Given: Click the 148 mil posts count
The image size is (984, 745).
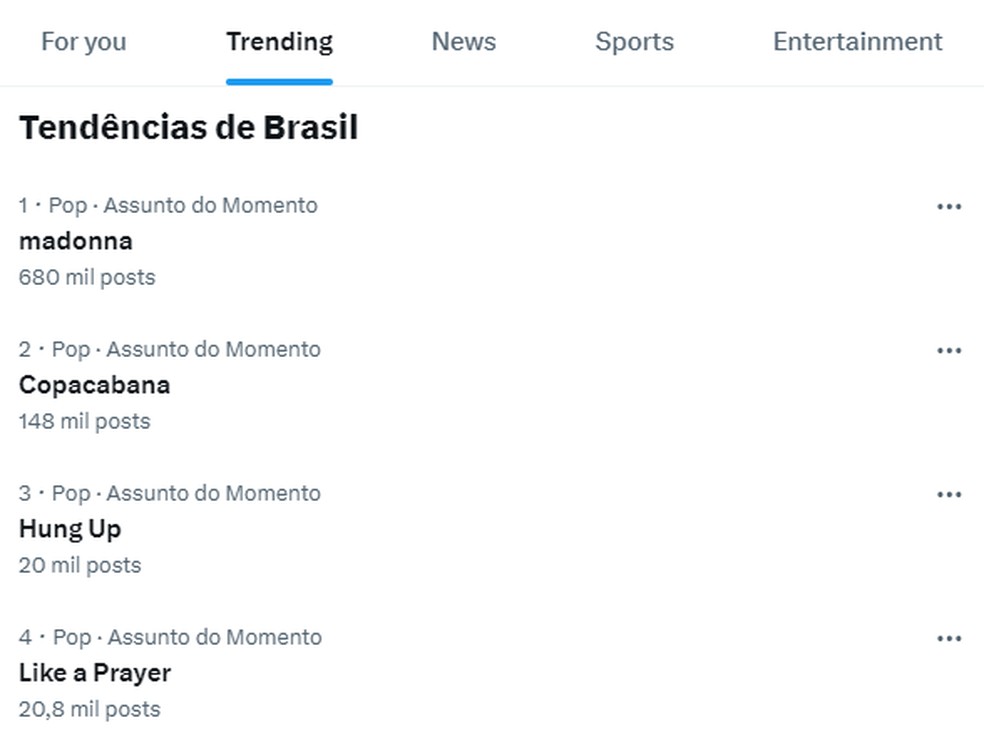Looking at the screenshot, I should 84,421.
